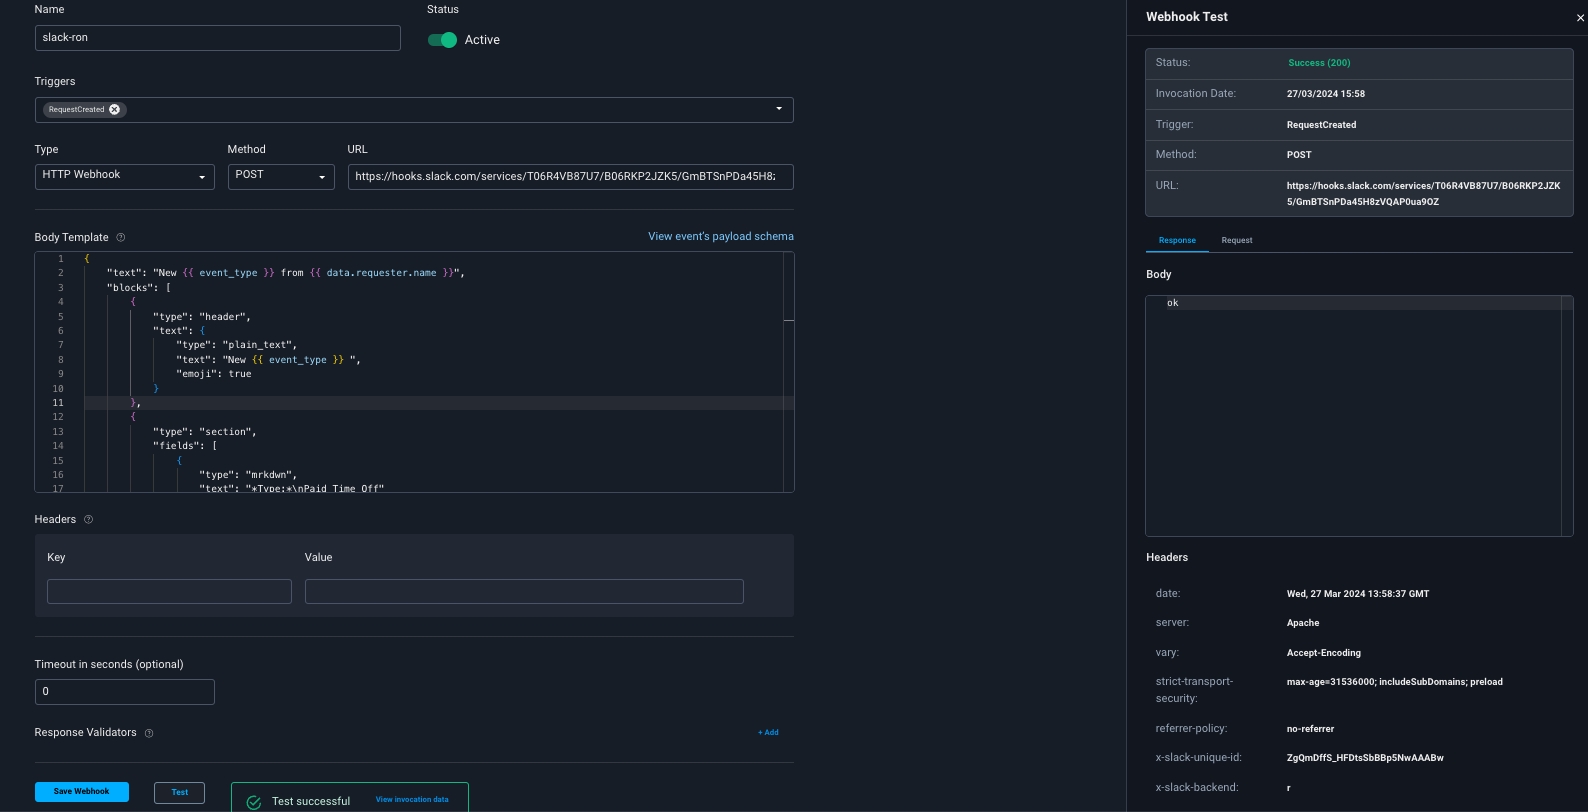Switch to the Request tab
This screenshot has height=812, width=1588.
(1237, 241)
